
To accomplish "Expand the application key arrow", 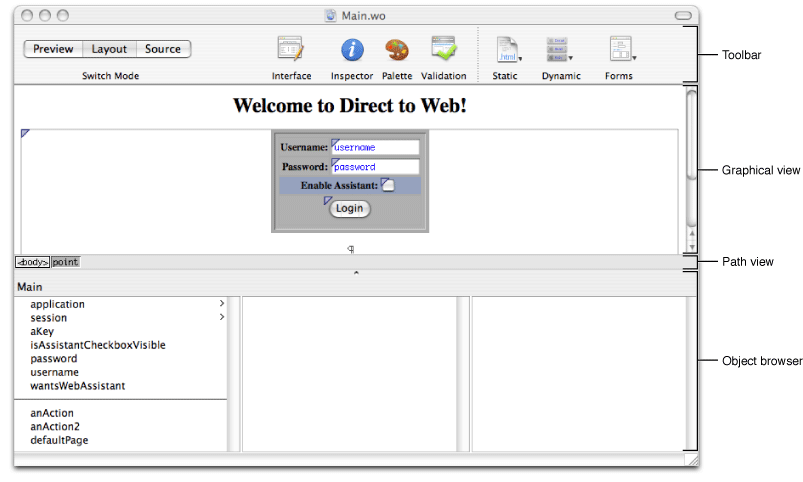I will [221, 304].
